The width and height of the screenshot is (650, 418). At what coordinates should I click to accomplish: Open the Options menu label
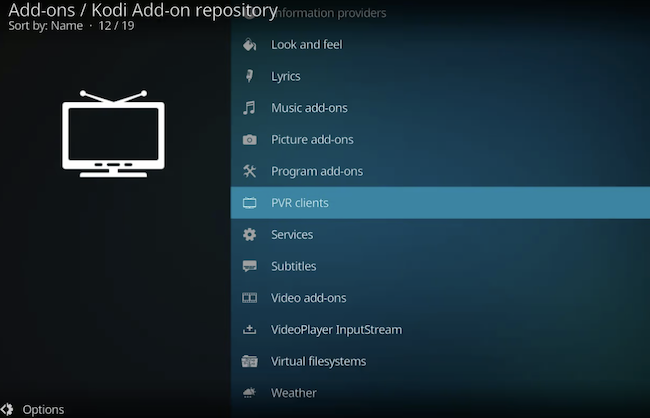44,410
